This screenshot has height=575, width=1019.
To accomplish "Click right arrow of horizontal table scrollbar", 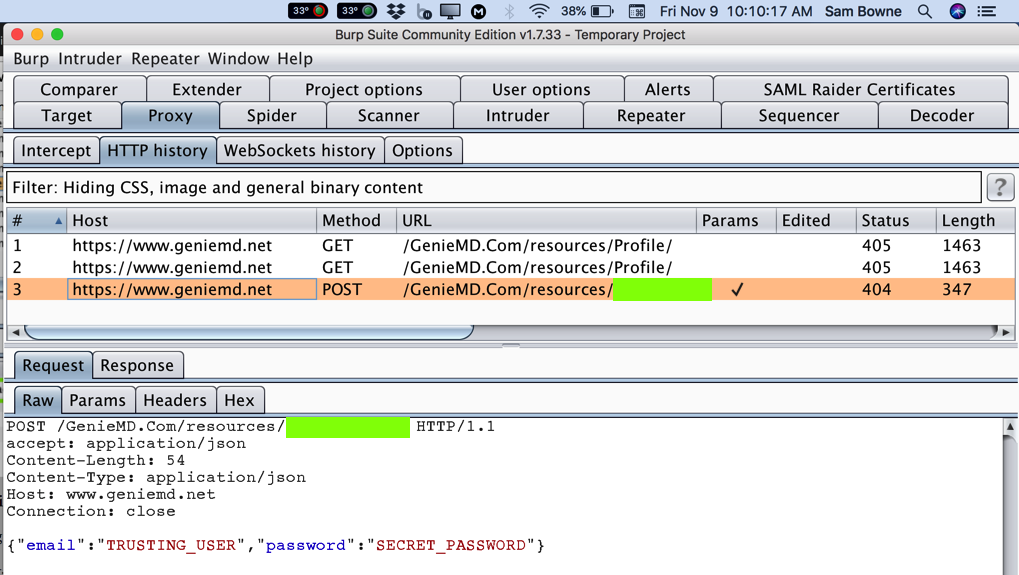I will (x=1005, y=331).
